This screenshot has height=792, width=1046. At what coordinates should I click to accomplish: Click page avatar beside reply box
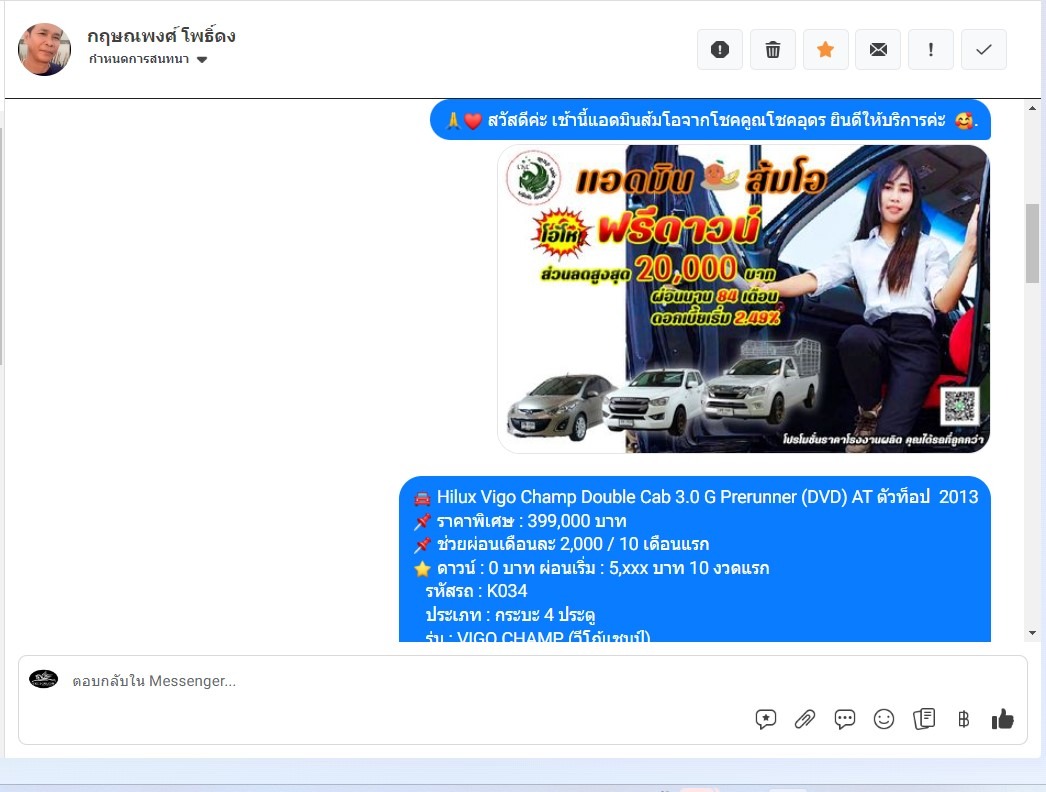[43, 679]
